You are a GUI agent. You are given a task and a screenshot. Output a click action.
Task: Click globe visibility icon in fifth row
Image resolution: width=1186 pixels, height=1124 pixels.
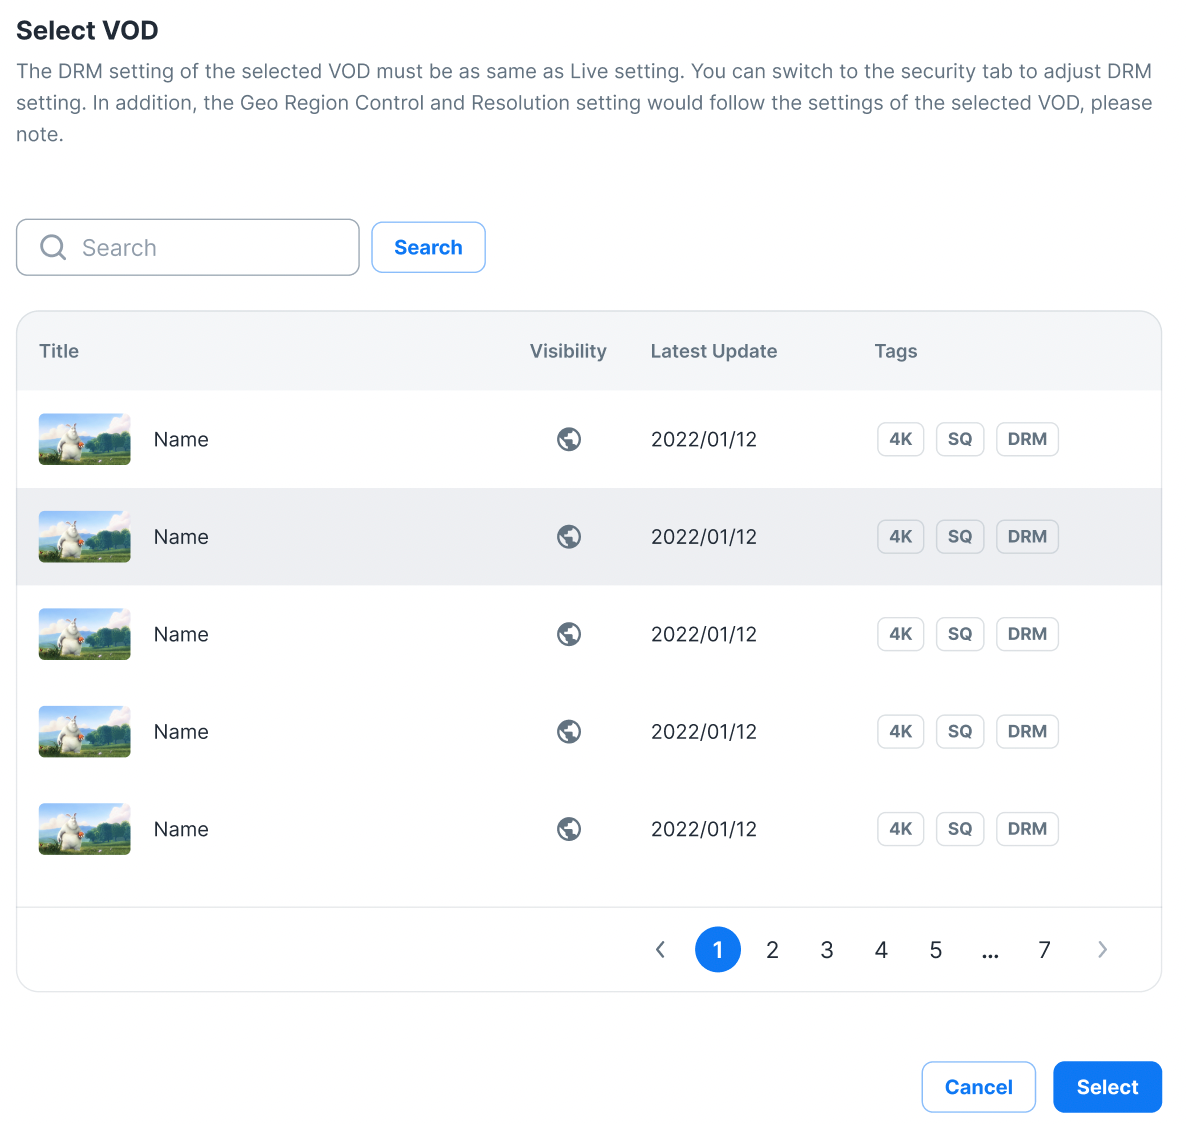point(569,829)
